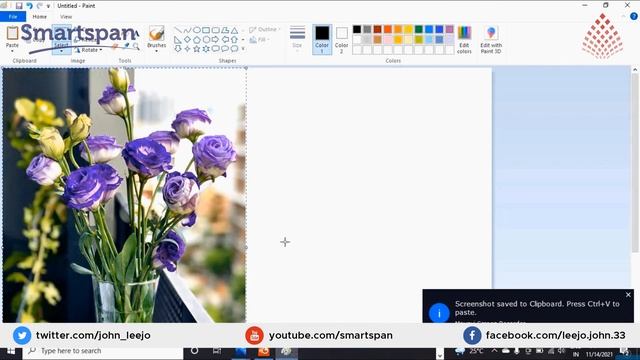
Task: Click the Paste clipboard icon
Action: point(12,33)
